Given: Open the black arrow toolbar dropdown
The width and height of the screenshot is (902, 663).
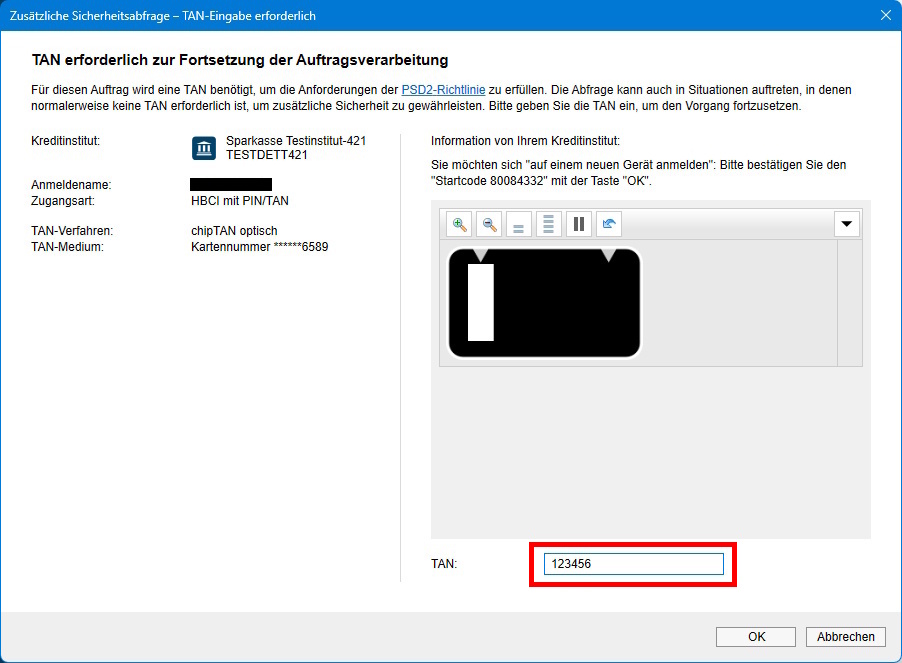Looking at the screenshot, I should [x=847, y=224].
